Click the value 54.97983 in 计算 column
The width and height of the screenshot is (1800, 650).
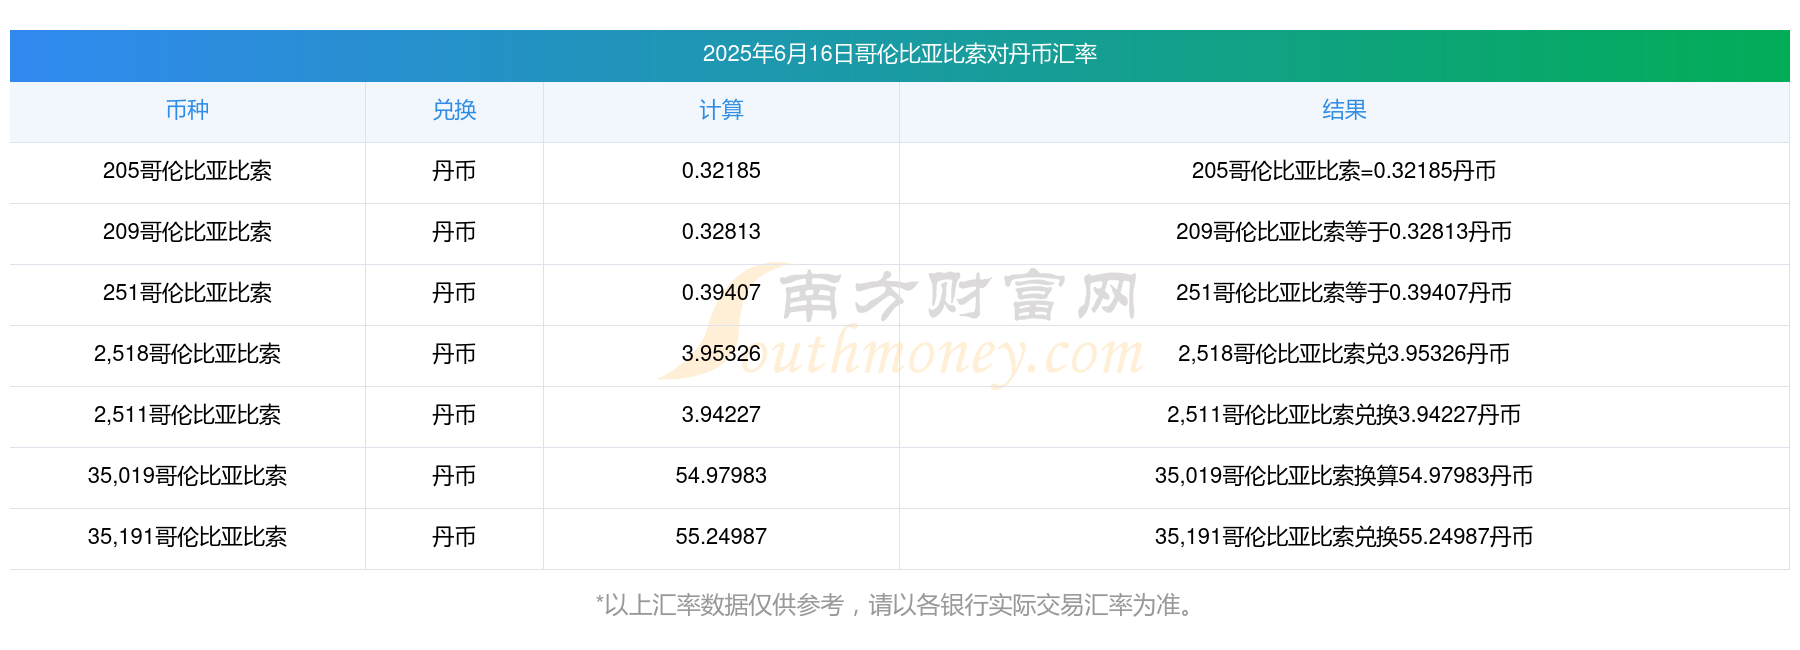click(x=721, y=476)
